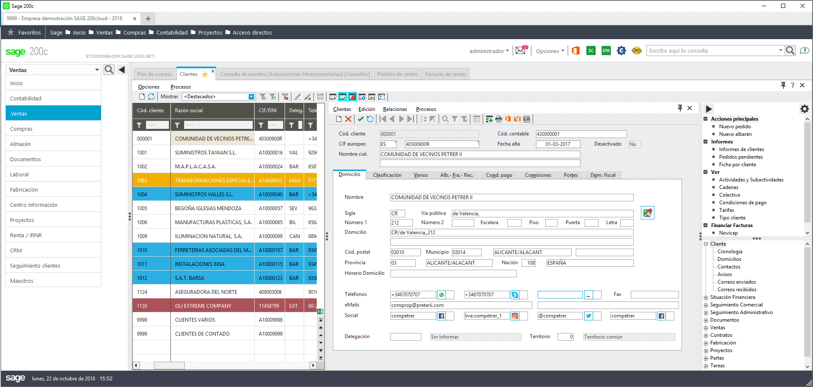This screenshot has height=387, width=813.
Task: Expand Seguimiento Comercial tree node
Action: (706, 305)
